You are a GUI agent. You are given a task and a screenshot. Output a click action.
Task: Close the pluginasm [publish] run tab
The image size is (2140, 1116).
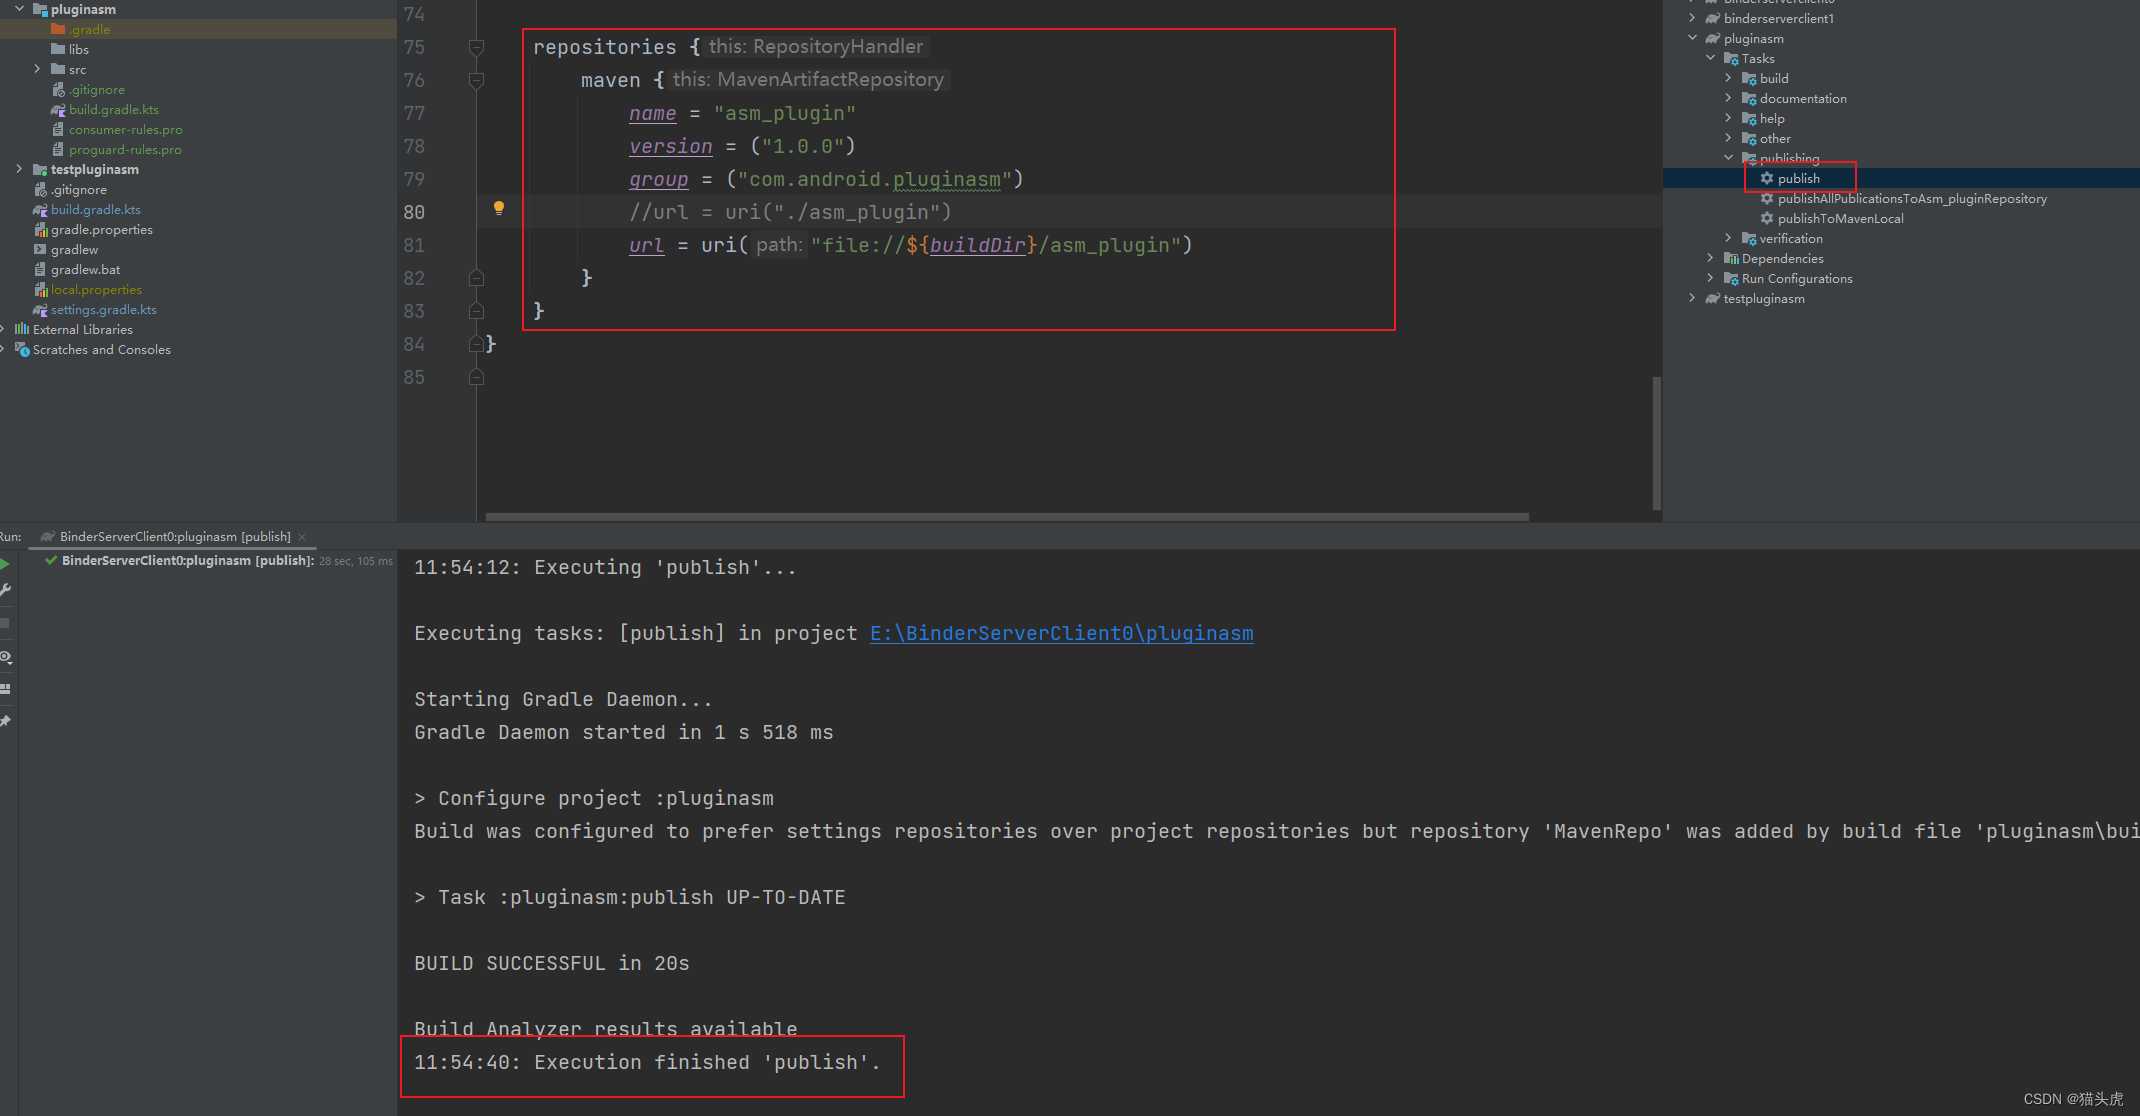pos(302,537)
